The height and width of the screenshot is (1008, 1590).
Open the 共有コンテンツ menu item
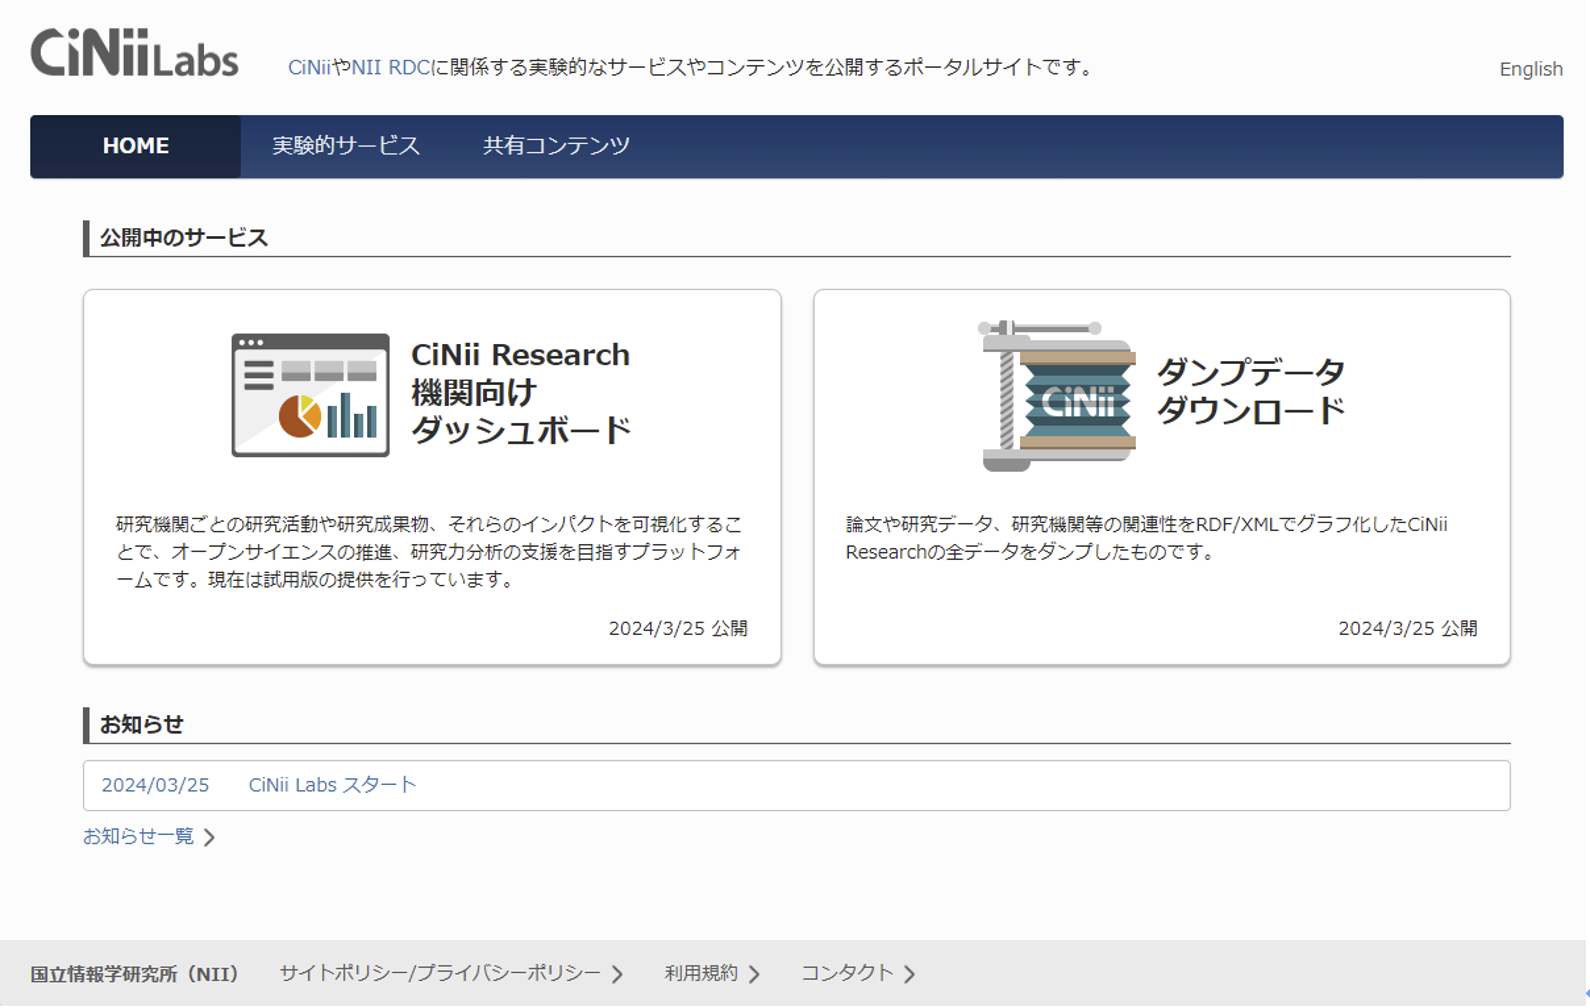(x=556, y=146)
